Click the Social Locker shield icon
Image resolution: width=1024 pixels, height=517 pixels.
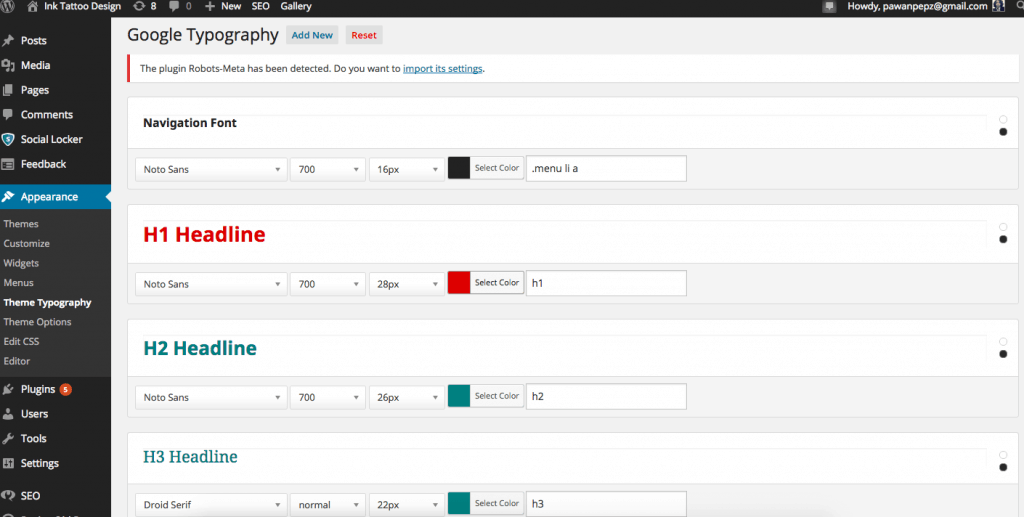(x=8, y=139)
